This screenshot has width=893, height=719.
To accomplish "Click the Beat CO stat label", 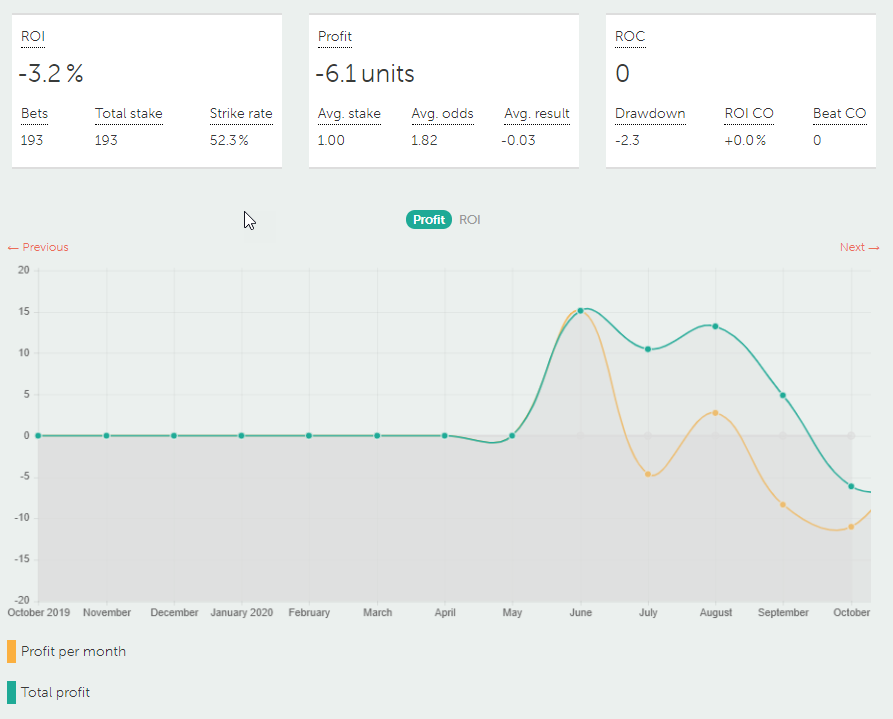I will (x=839, y=113).
